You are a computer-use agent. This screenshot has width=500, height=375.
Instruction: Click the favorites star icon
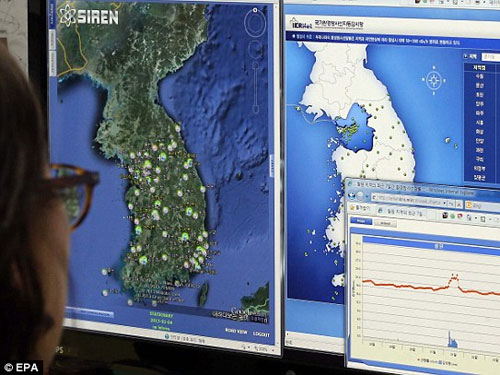click(352, 208)
